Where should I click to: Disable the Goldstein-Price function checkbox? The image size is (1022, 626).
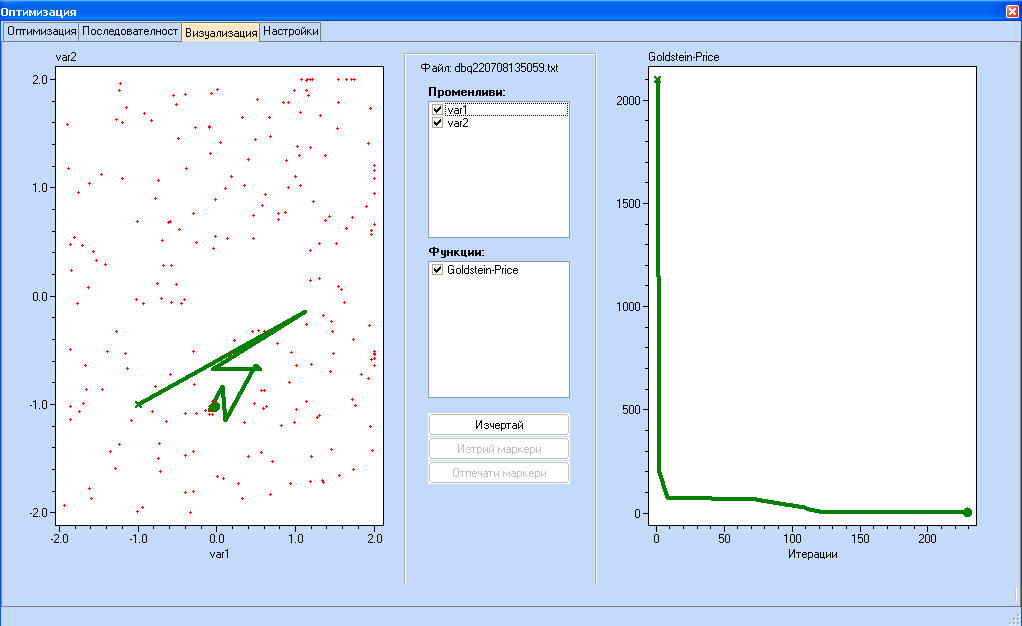point(437,270)
